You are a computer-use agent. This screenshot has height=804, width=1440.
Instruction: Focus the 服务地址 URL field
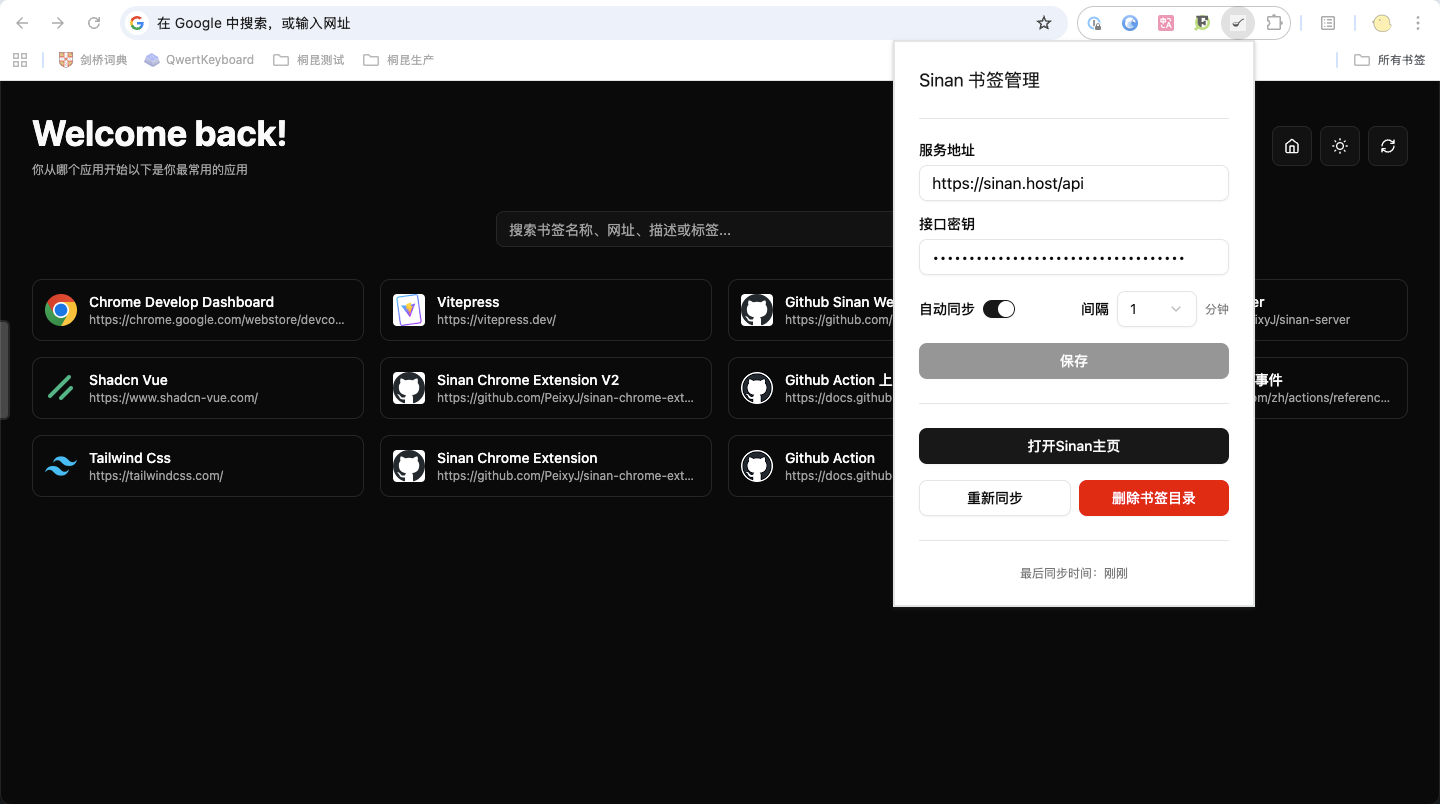(1074, 183)
